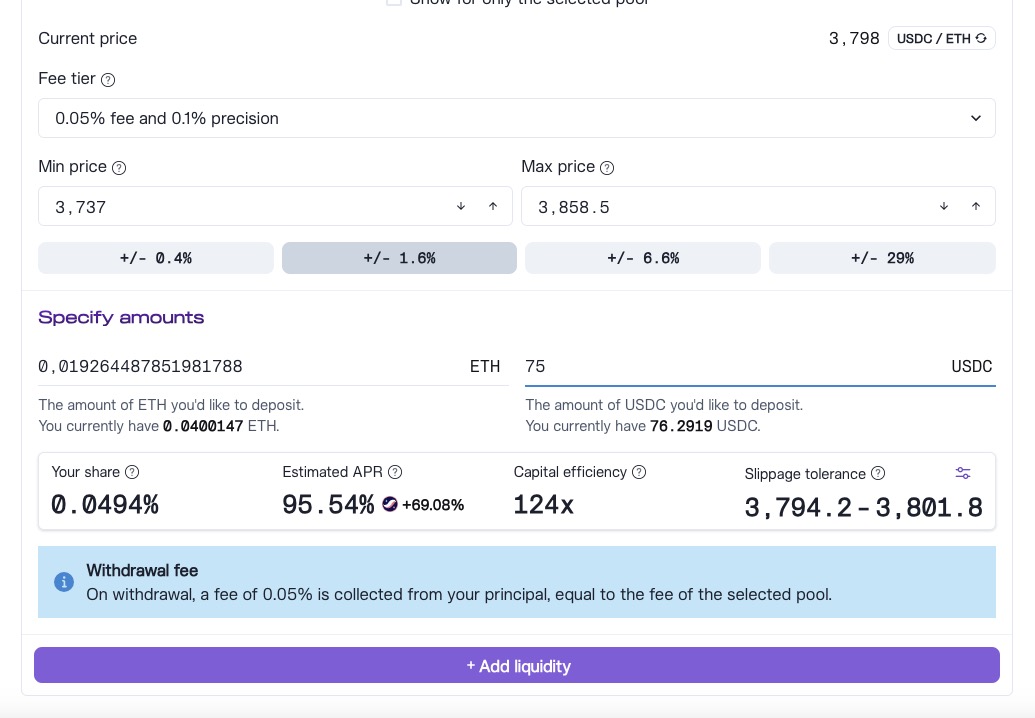Click the ETH deposit amount field
Image resolution: width=1035 pixels, height=718 pixels.
[x=250, y=367]
